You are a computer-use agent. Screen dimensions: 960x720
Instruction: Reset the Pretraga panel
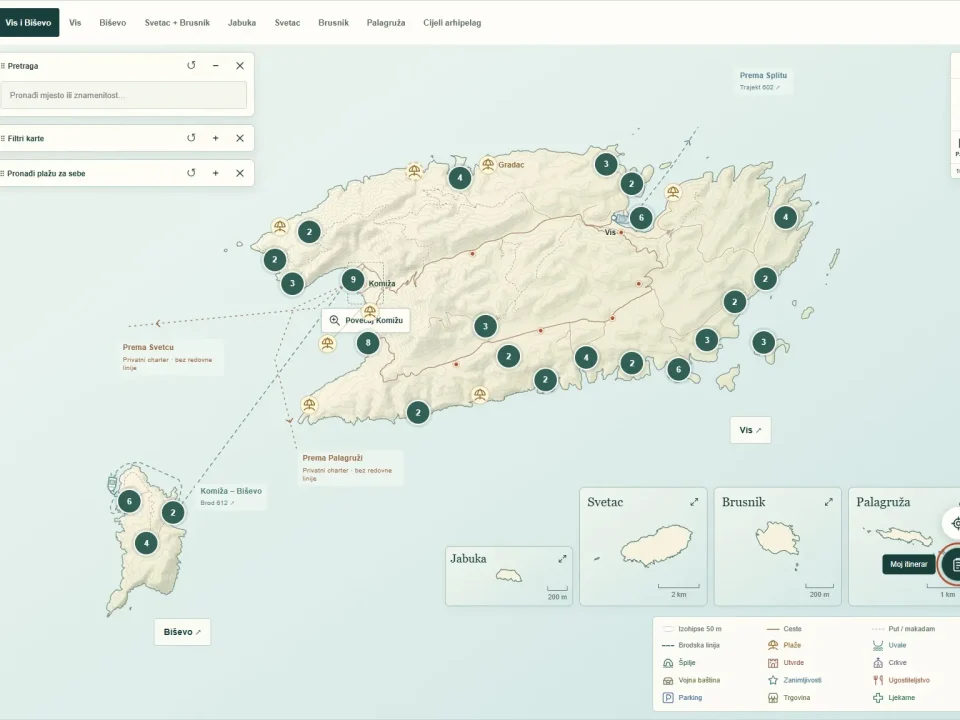coord(191,66)
